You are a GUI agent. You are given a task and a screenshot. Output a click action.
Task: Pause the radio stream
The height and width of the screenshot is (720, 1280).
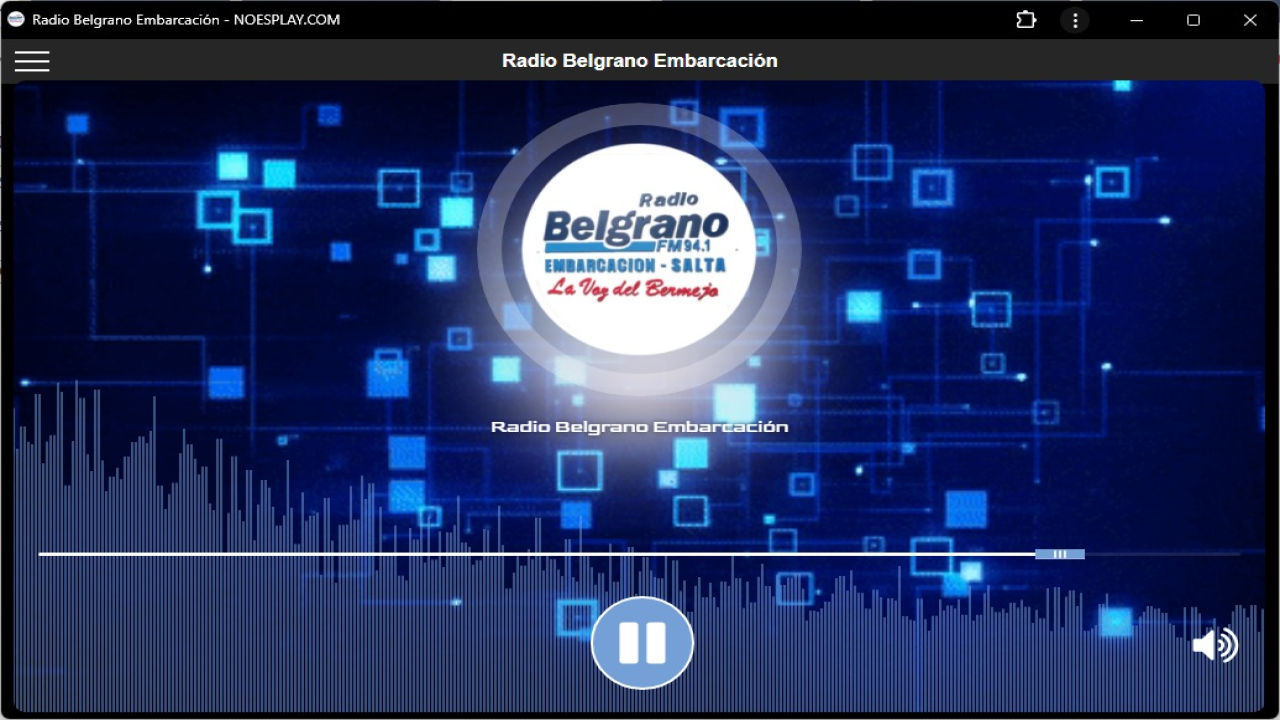[x=642, y=643]
